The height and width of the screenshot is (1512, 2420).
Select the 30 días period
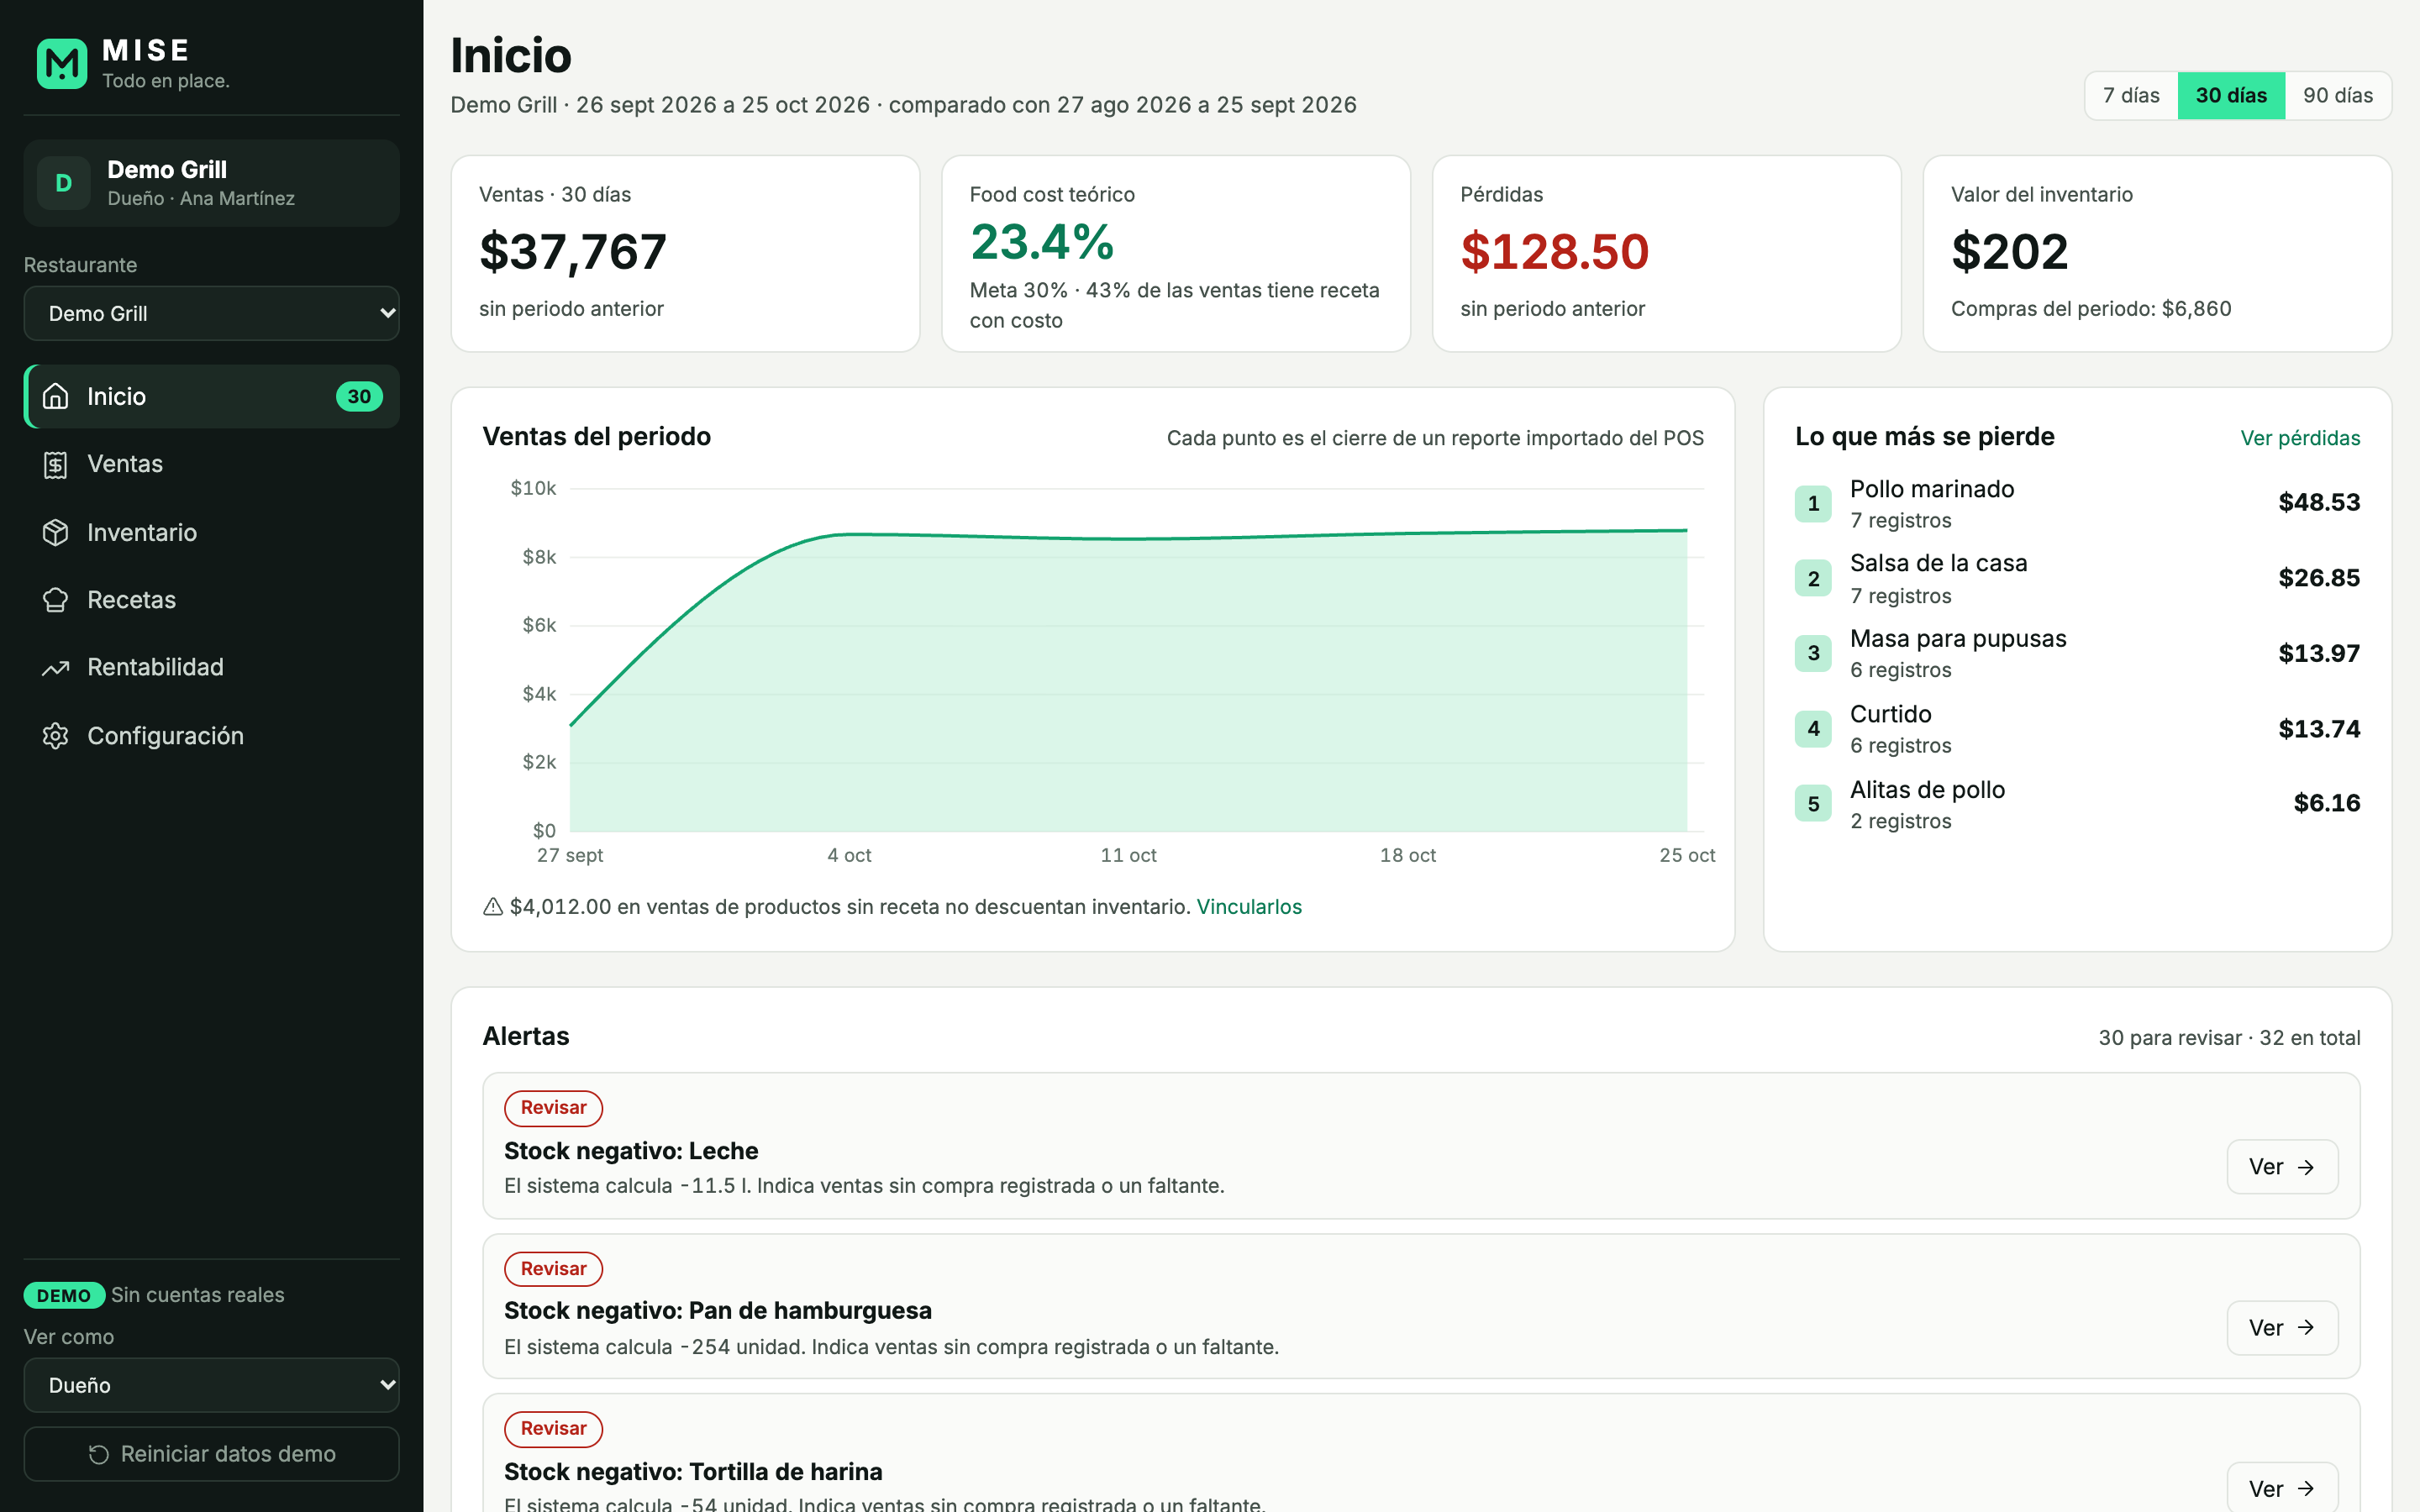2231,96
